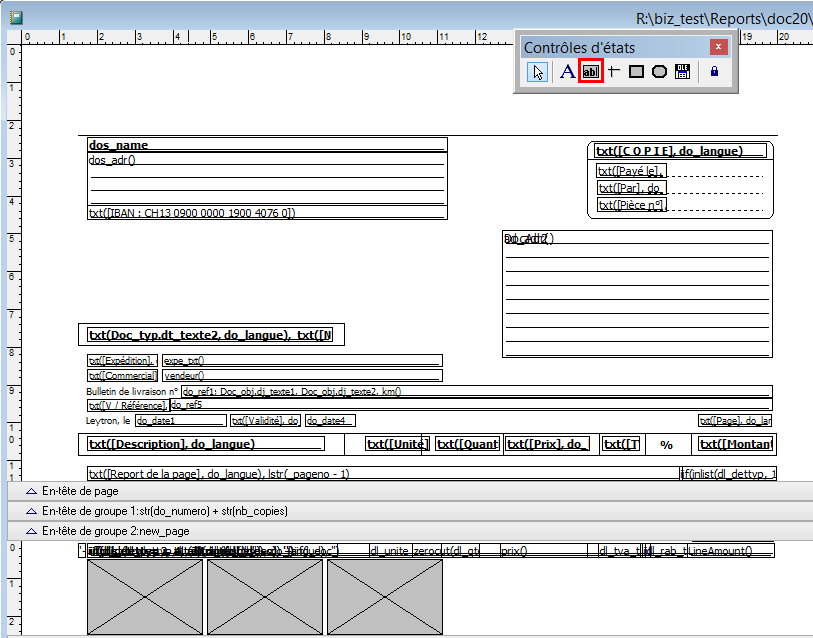The height and width of the screenshot is (638, 813).
Task: Select the txt([Prix], do_ header field
Action: pyautogui.click(x=547, y=444)
